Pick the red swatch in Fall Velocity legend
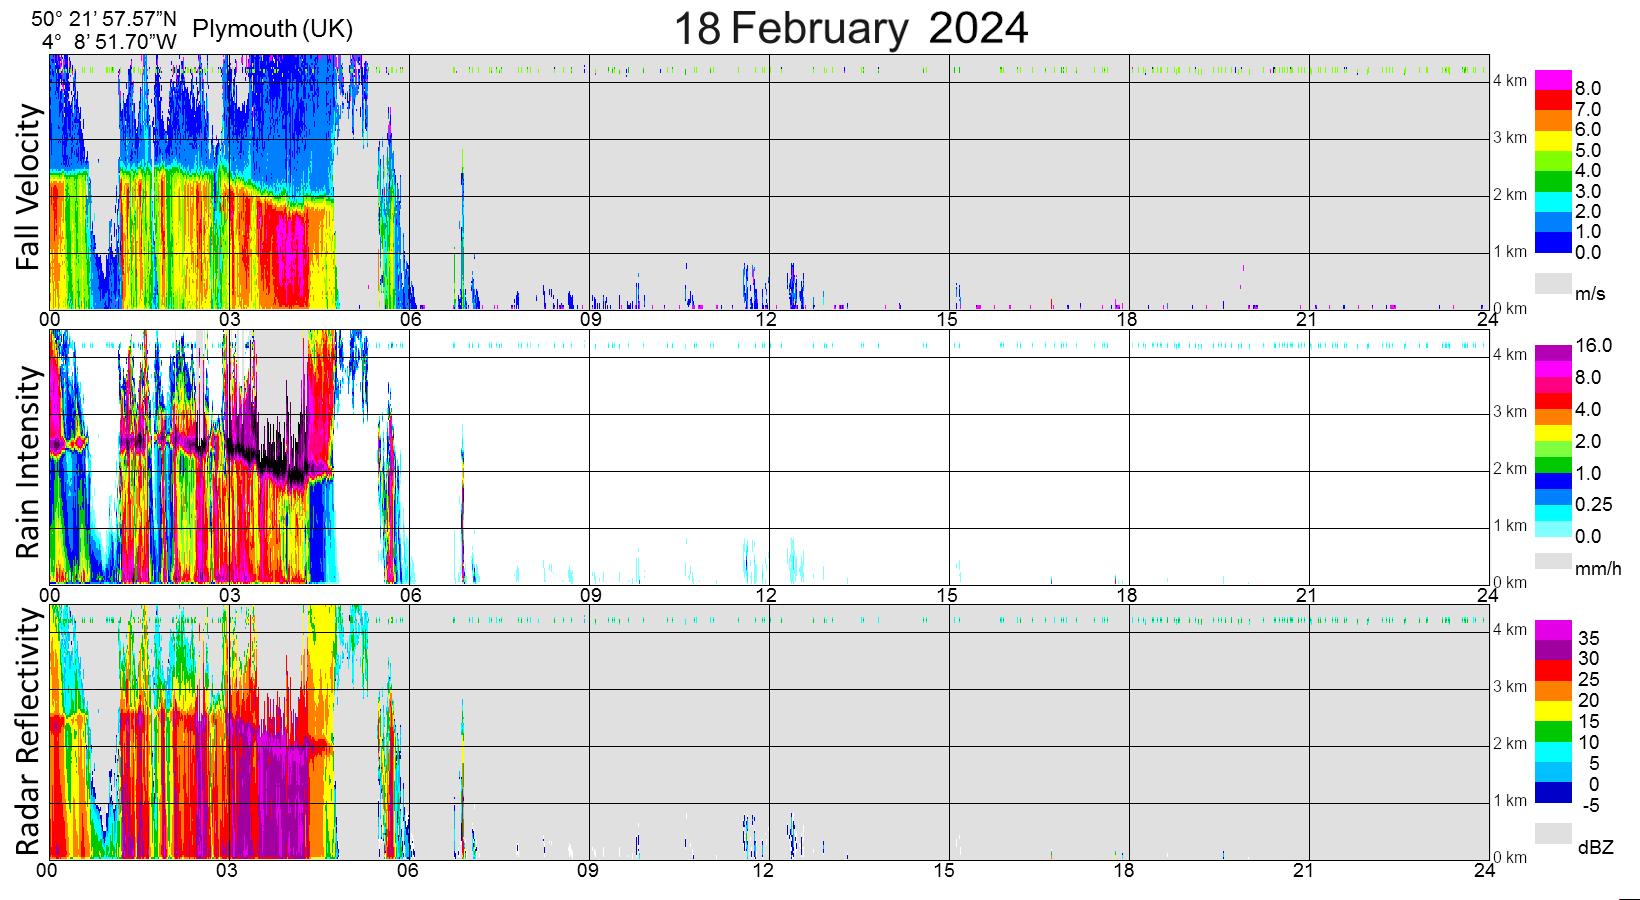The width and height of the screenshot is (1640, 900). pyautogui.click(x=1554, y=101)
